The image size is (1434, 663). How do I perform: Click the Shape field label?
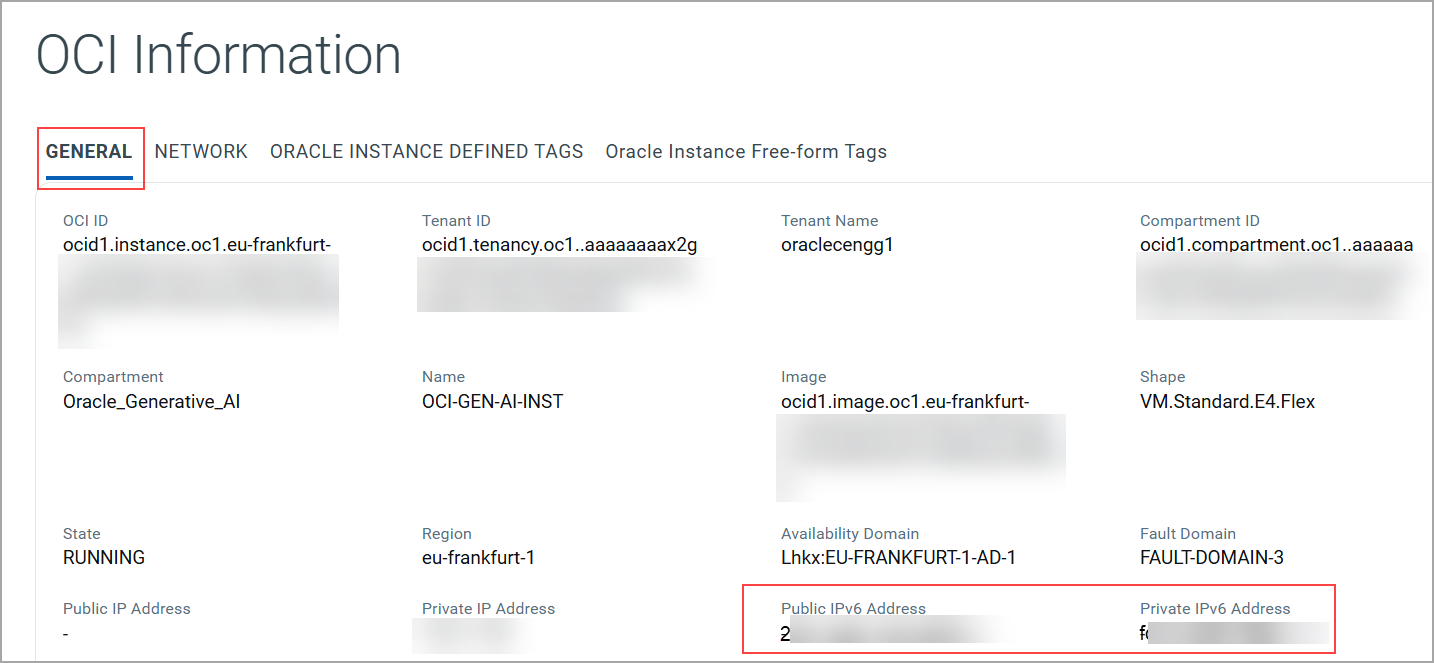coord(1162,377)
